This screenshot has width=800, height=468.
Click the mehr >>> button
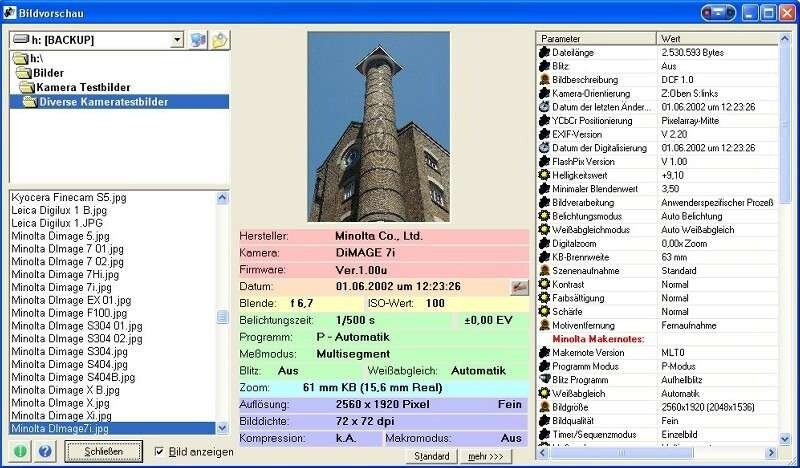point(486,456)
